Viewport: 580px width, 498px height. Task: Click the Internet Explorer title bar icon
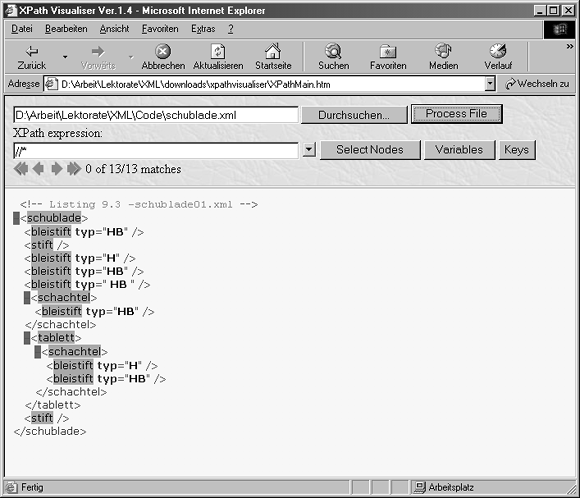(x=10, y=10)
